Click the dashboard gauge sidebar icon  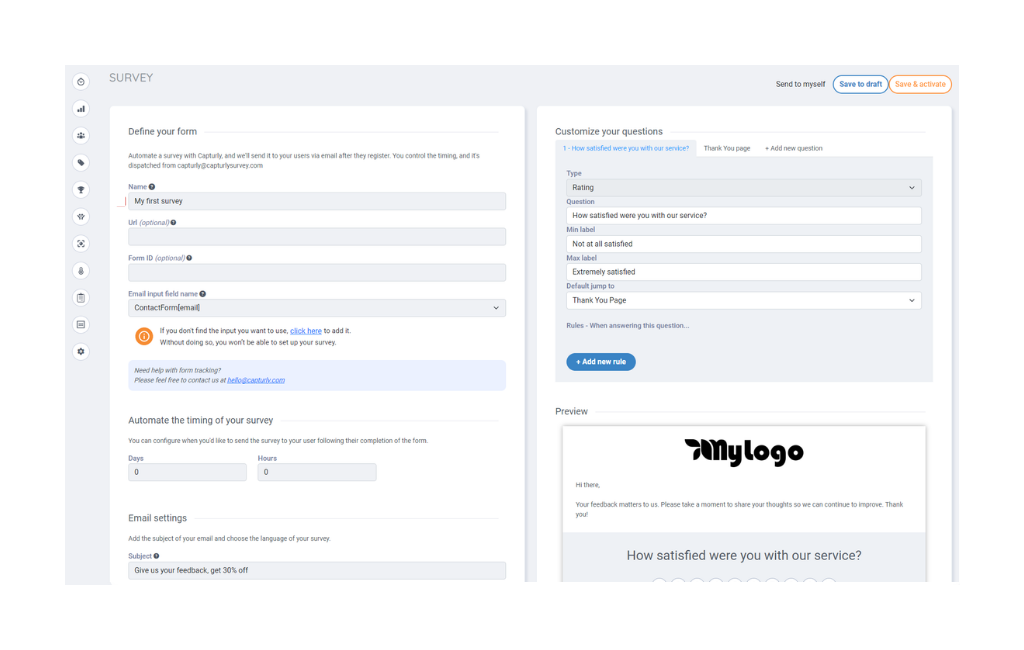[x=81, y=82]
